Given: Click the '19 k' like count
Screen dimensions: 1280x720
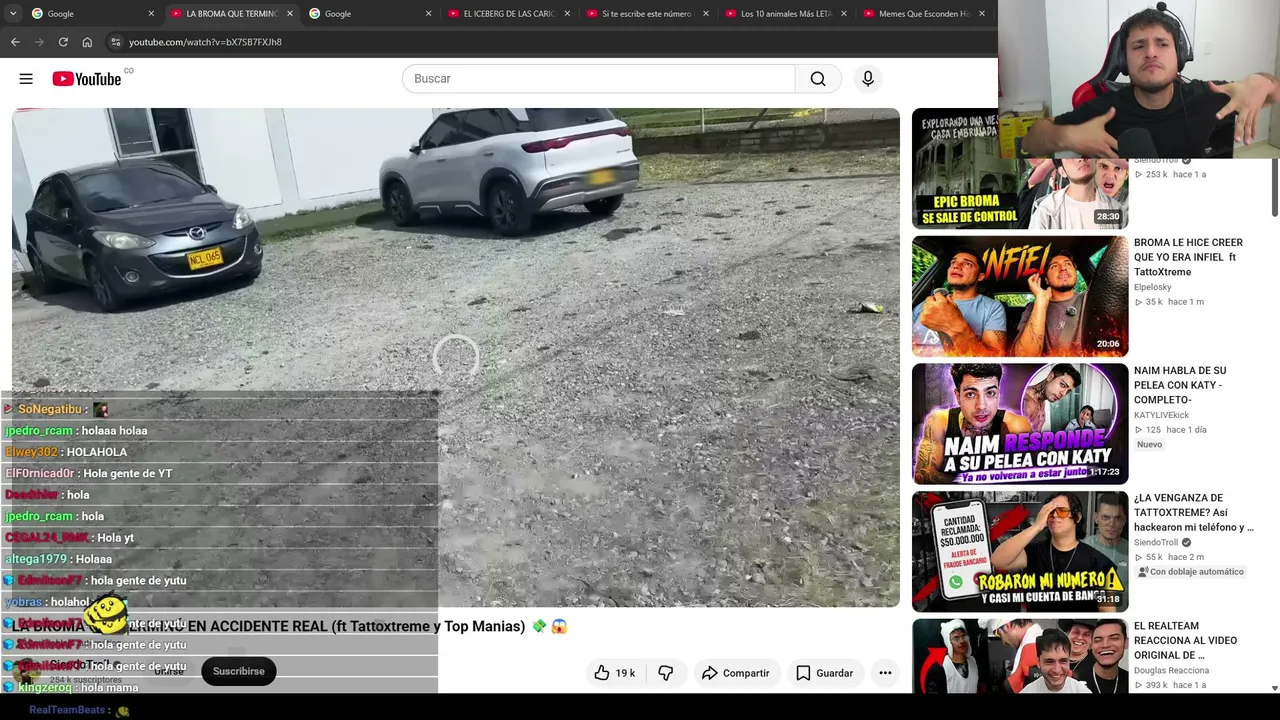Looking at the screenshot, I should 625,673.
